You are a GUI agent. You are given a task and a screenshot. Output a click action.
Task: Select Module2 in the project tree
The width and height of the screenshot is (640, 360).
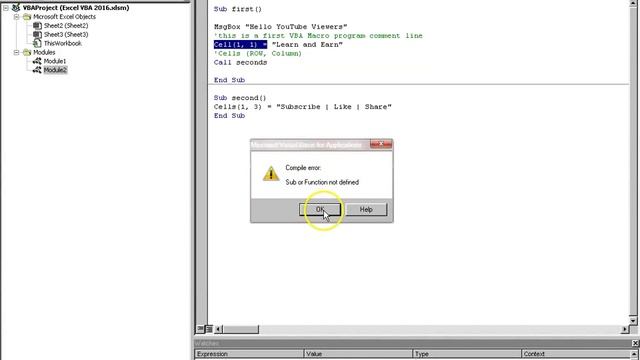55,70
